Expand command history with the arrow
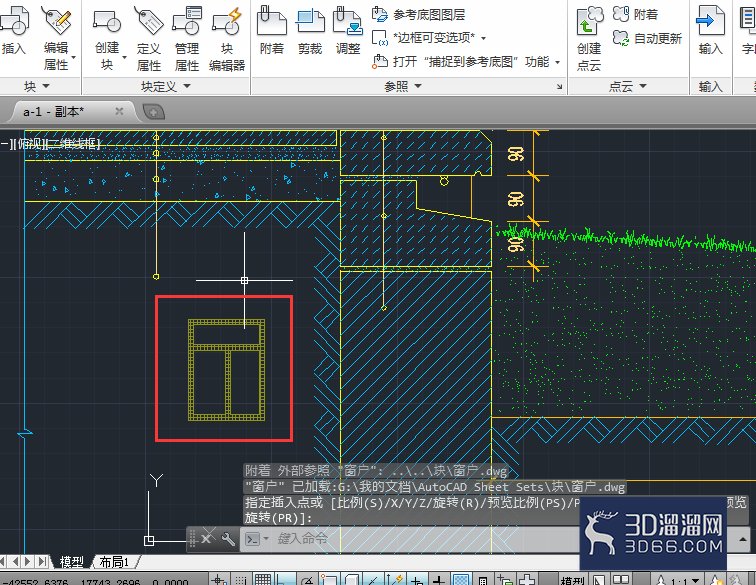 [742, 539]
